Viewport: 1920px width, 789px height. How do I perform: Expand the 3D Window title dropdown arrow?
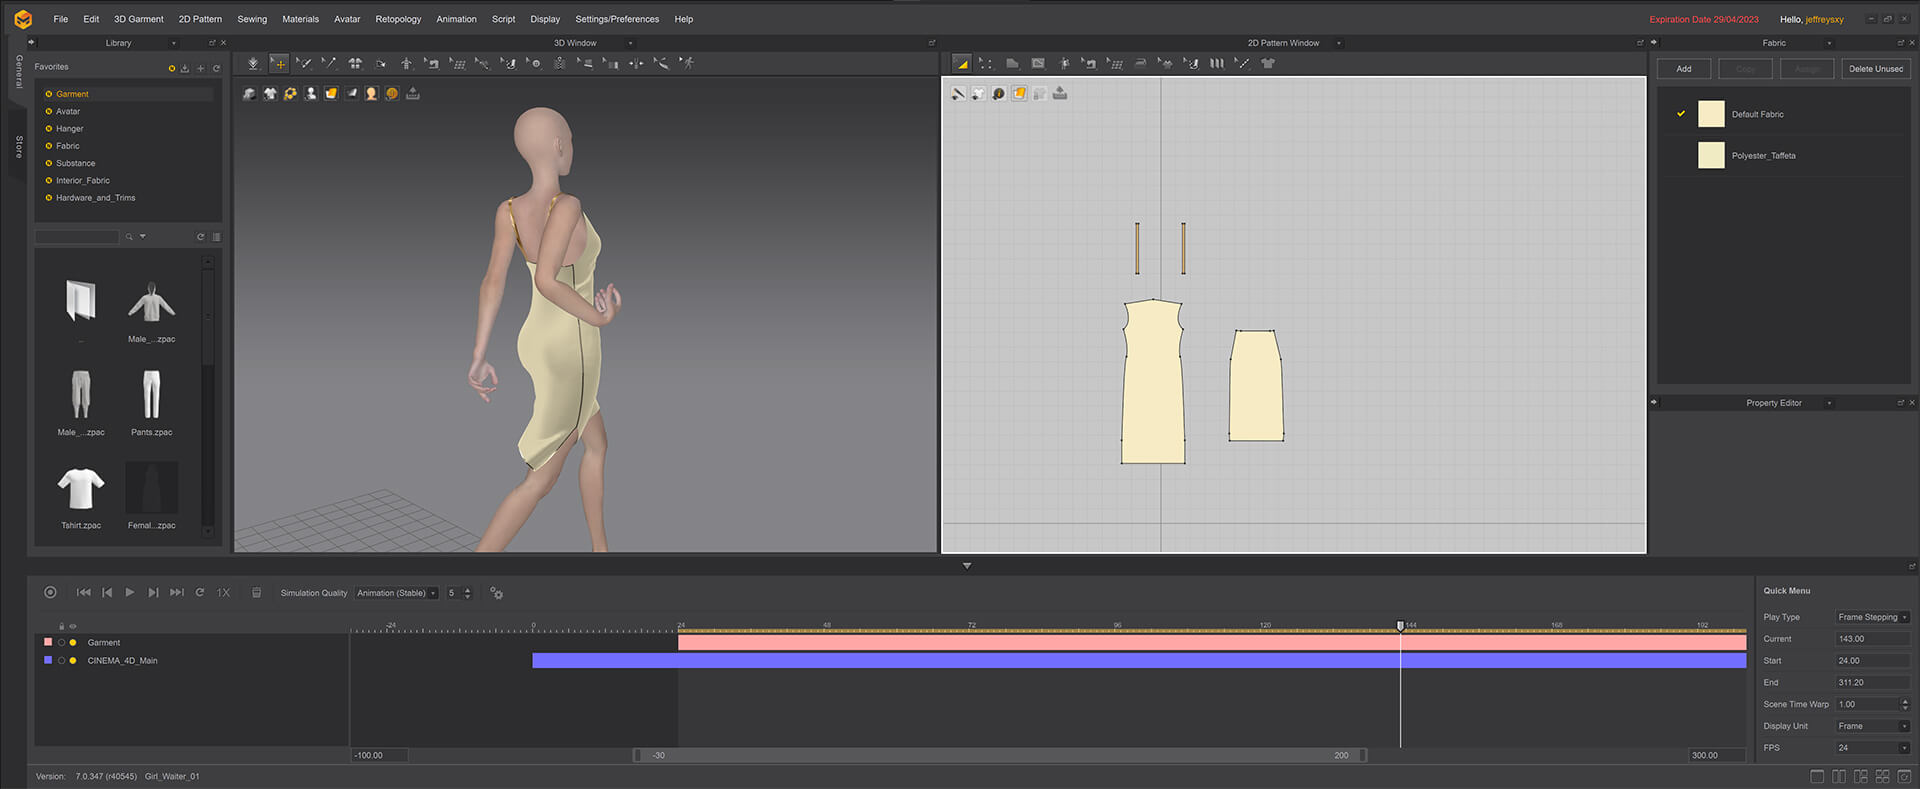click(630, 43)
